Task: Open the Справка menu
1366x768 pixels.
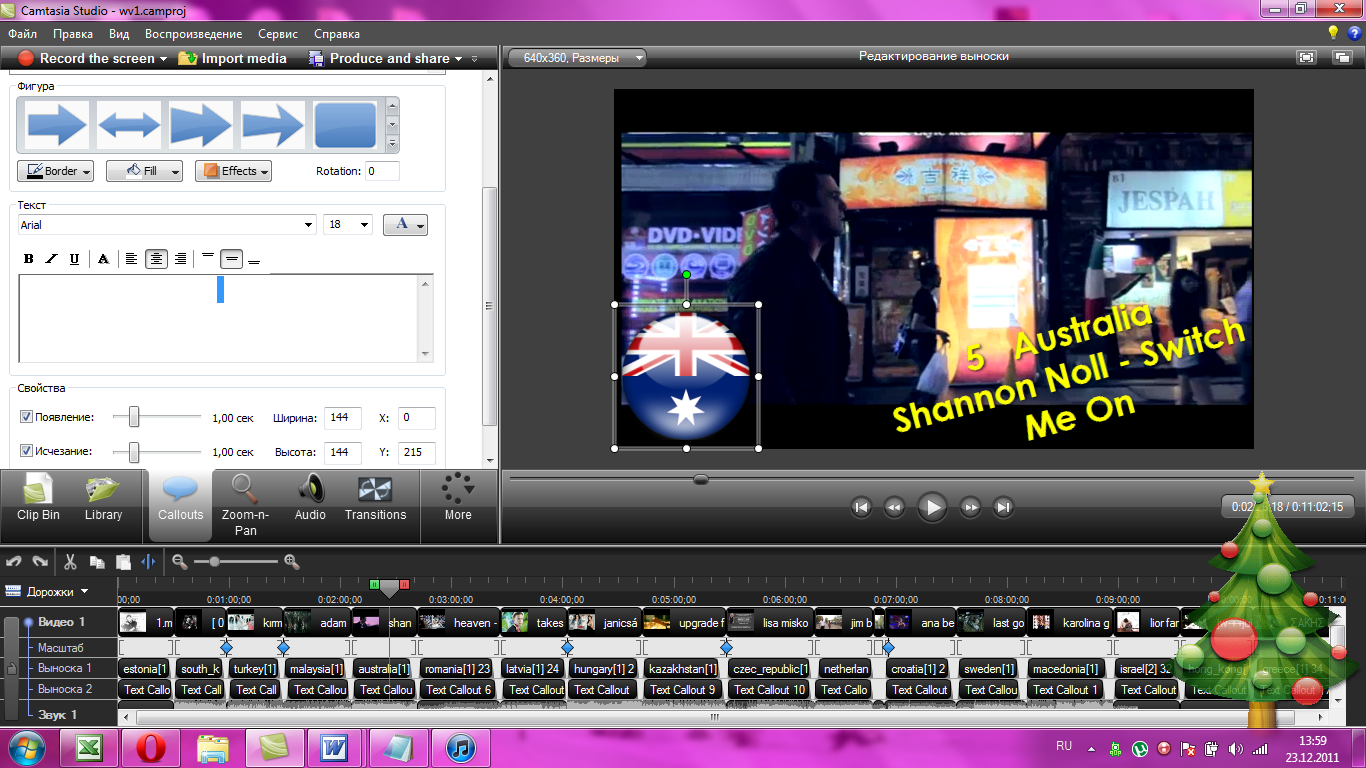Action: pos(337,34)
